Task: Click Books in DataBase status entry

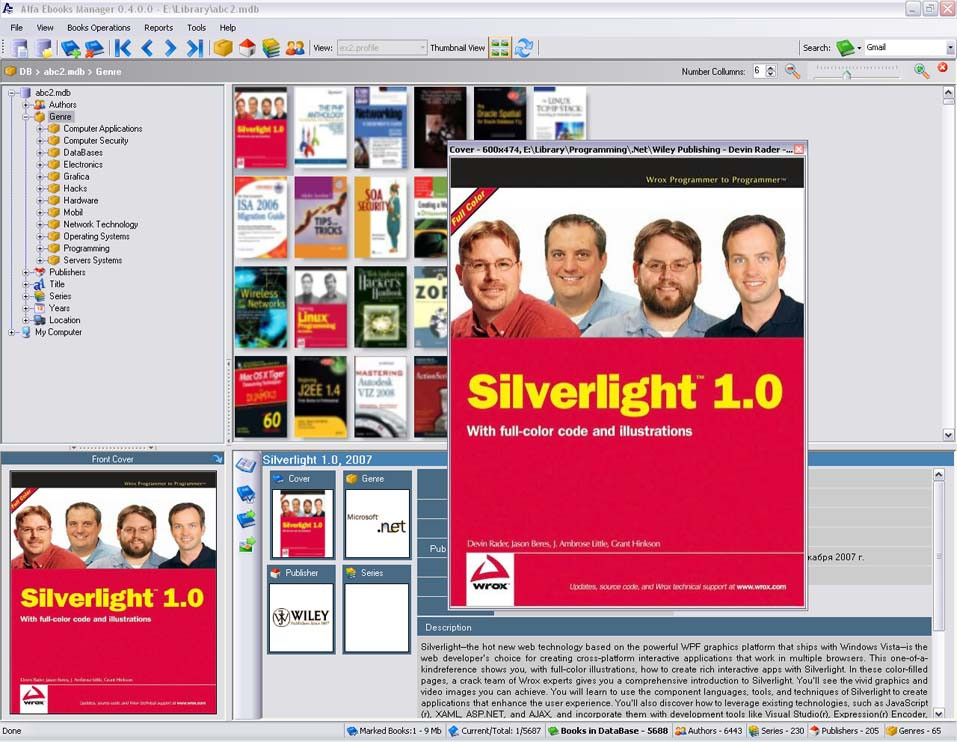Action: (607, 730)
